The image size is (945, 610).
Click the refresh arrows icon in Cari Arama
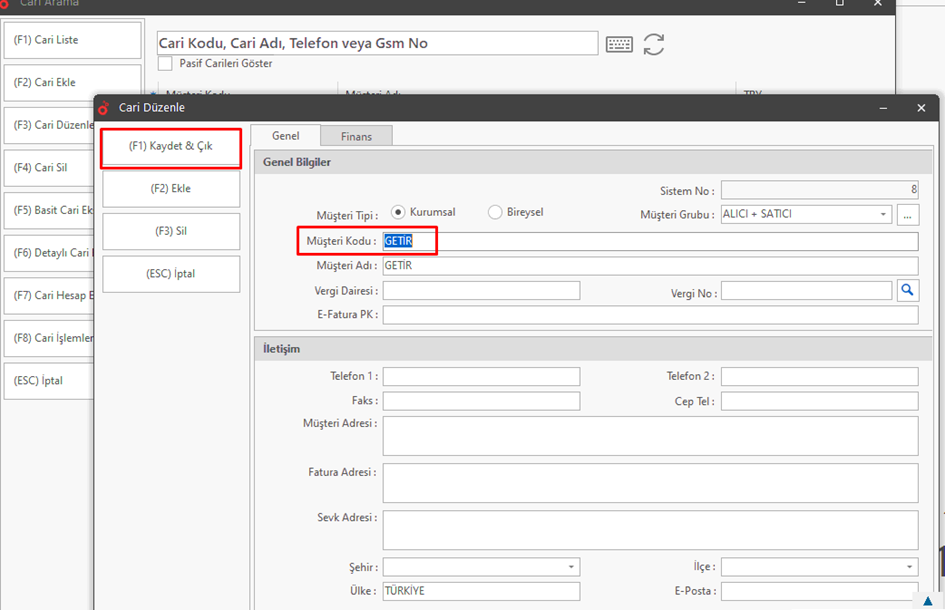pyautogui.click(x=654, y=44)
